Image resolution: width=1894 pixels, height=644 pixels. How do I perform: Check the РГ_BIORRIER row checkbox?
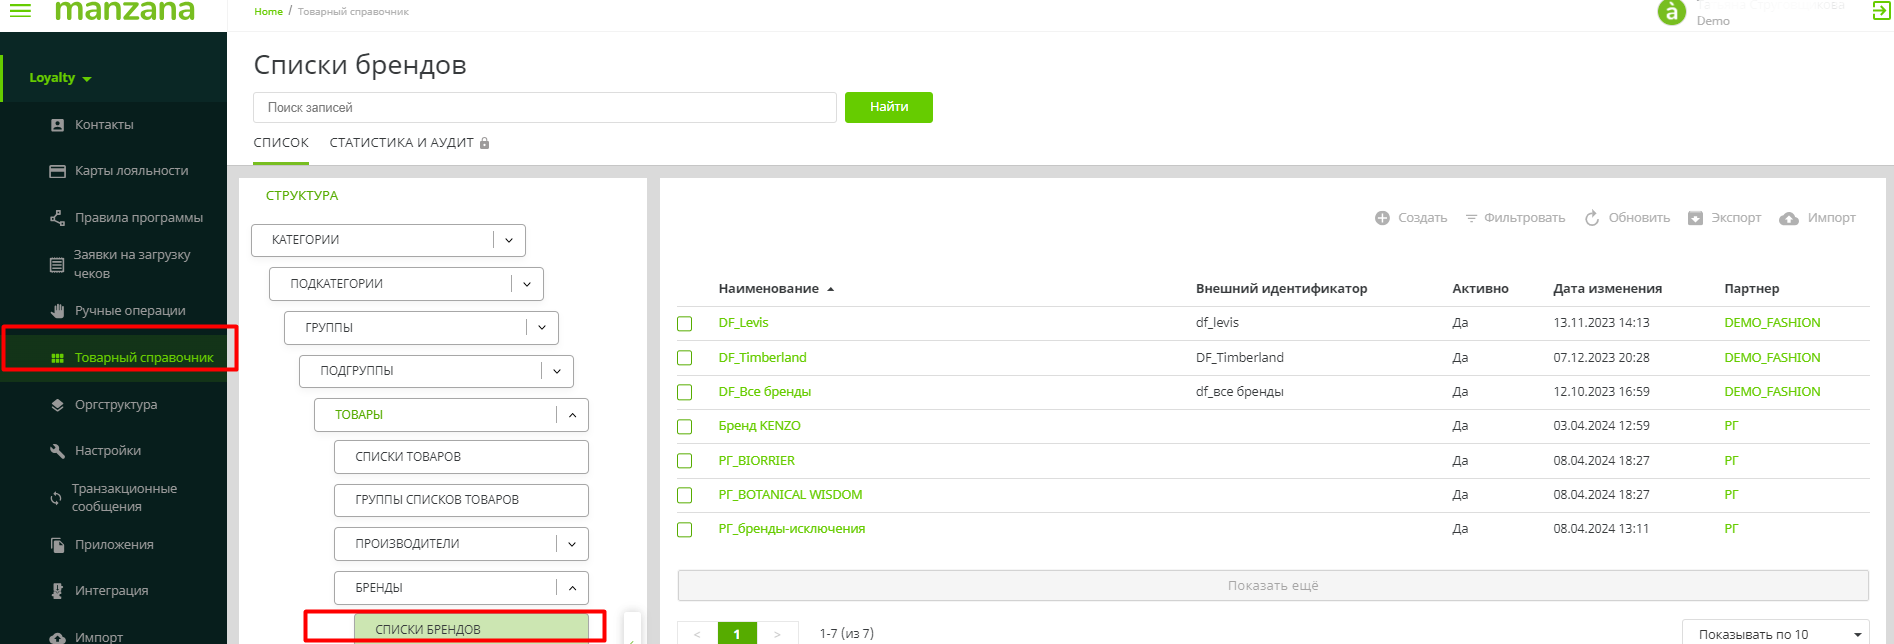(685, 461)
